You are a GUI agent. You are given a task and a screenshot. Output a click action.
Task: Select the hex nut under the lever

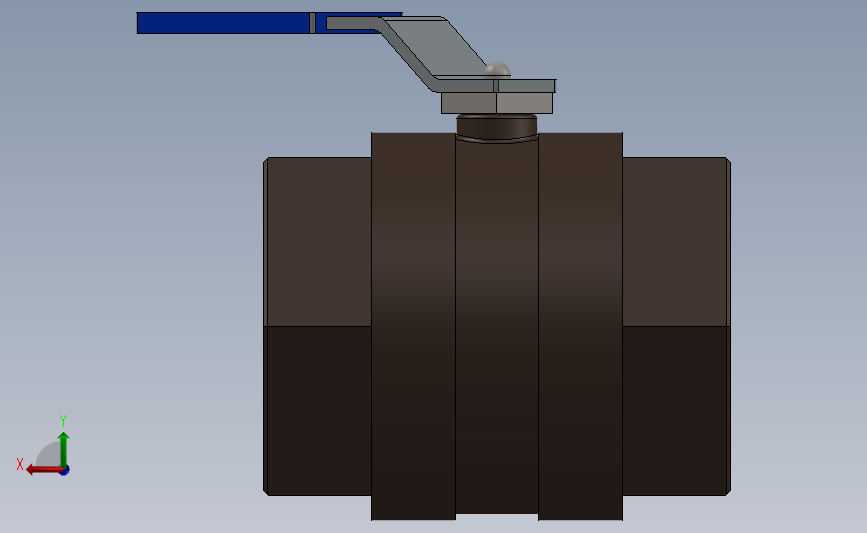click(x=497, y=103)
